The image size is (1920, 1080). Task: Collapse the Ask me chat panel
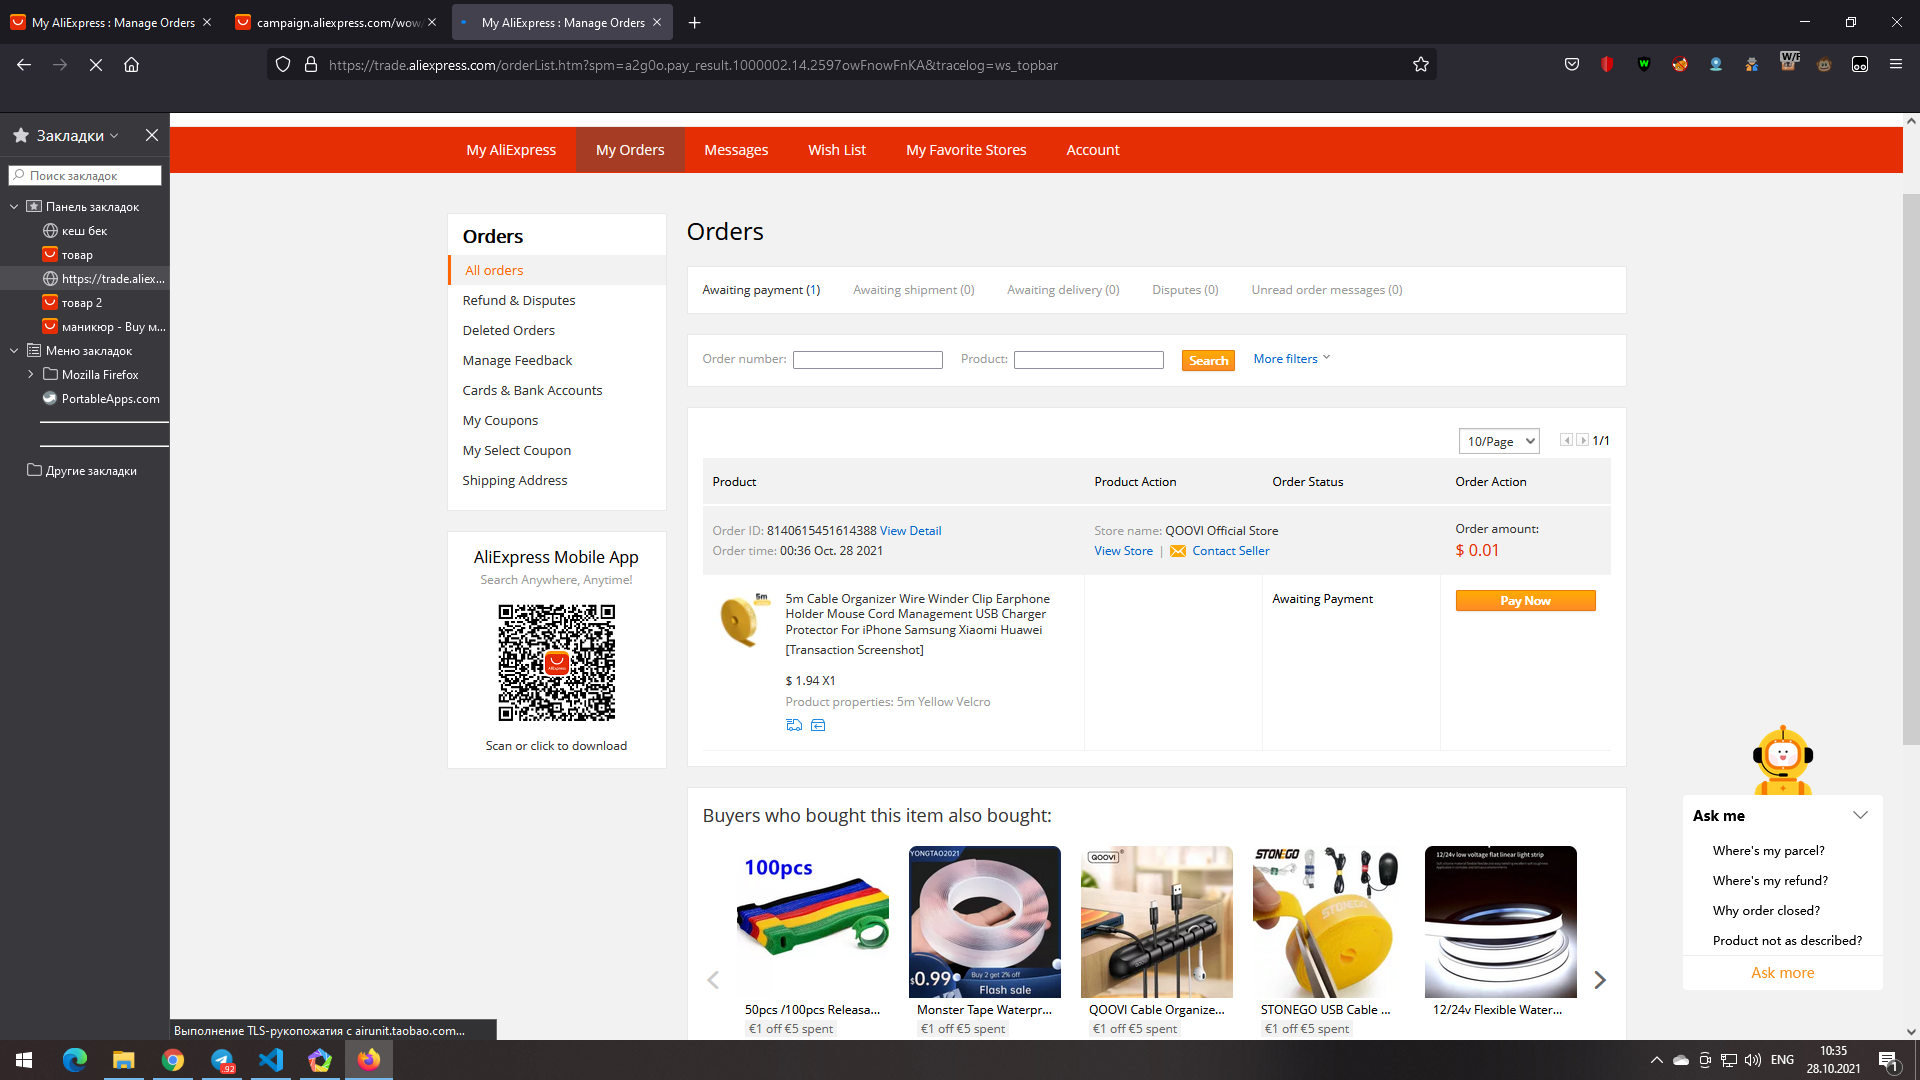(1860, 815)
